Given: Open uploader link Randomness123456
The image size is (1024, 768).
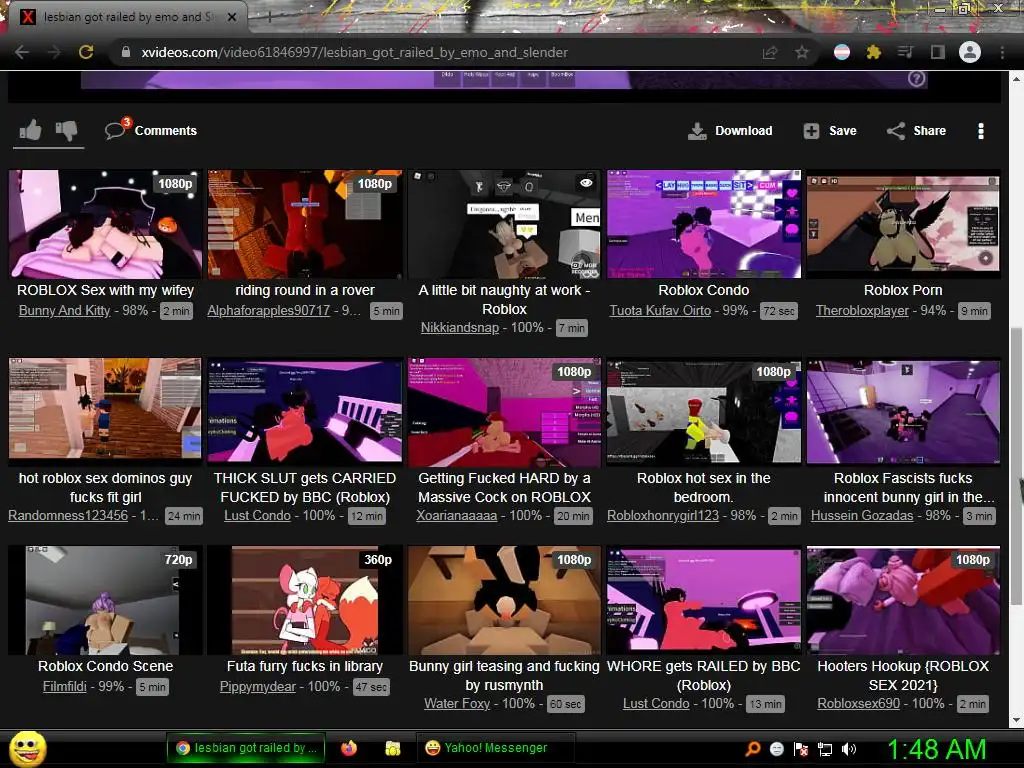Looking at the screenshot, I should point(68,516).
